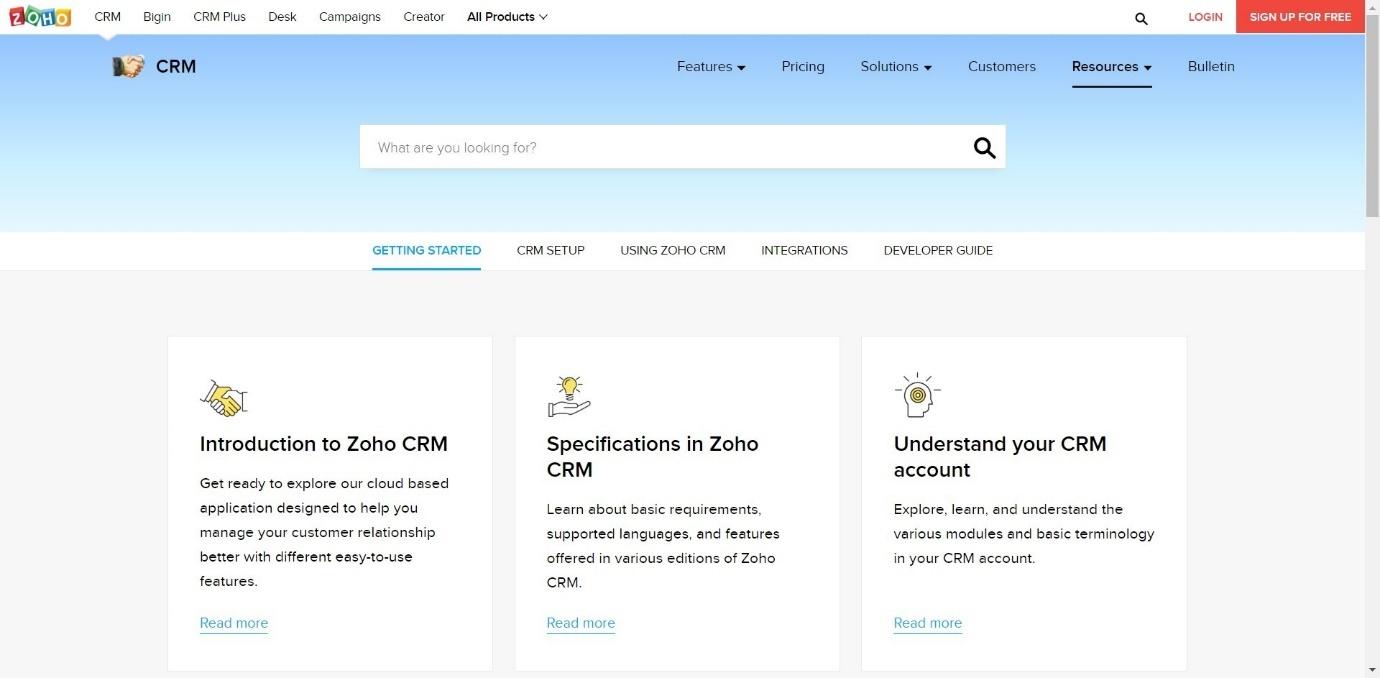Expand the Solutions dropdown menu
Image resolution: width=1380 pixels, height=678 pixels.
click(x=896, y=67)
